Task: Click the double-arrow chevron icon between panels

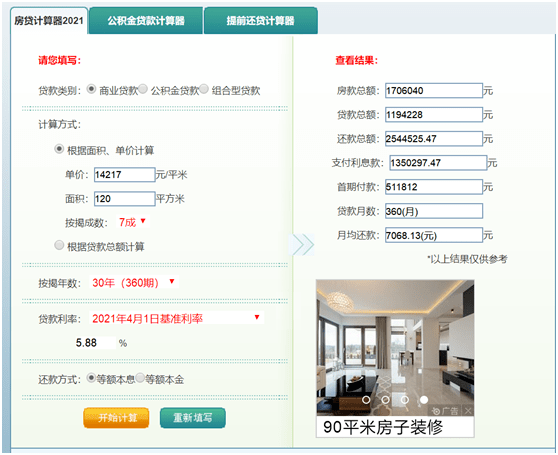Action: click(301, 244)
